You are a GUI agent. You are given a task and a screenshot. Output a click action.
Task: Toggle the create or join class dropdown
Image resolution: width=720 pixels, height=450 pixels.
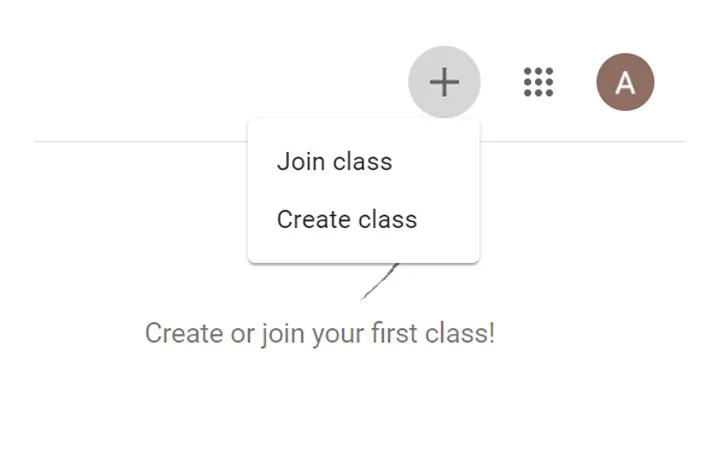click(x=444, y=82)
